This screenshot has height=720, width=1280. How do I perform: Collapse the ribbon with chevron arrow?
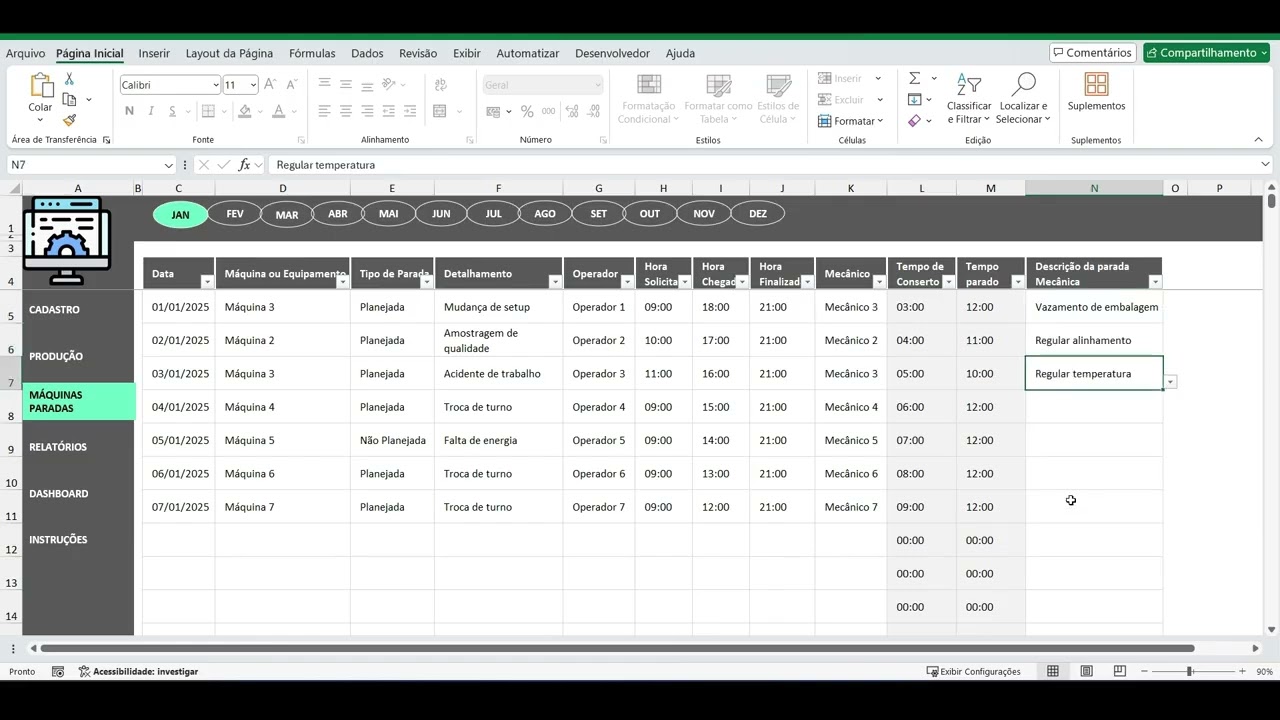click(x=1258, y=140)
